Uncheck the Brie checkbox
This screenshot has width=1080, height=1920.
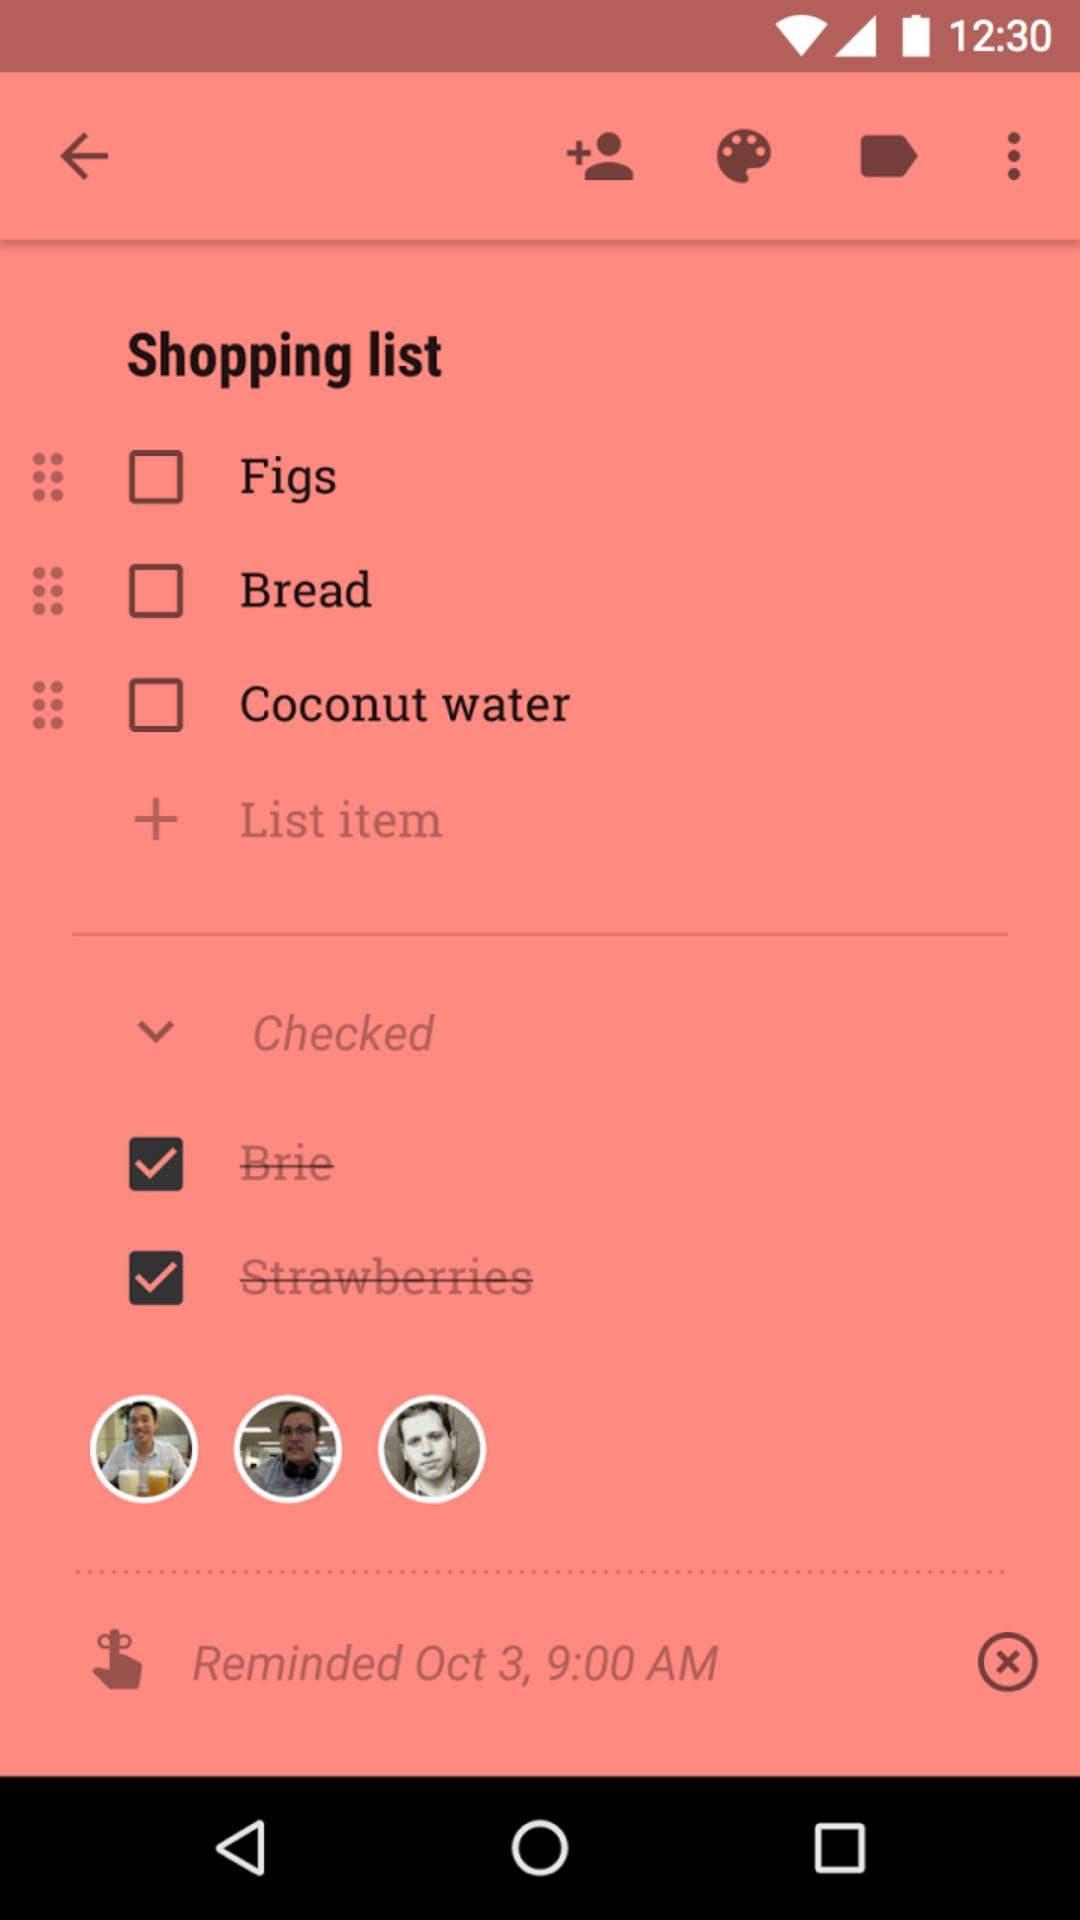coord(156,1164)
